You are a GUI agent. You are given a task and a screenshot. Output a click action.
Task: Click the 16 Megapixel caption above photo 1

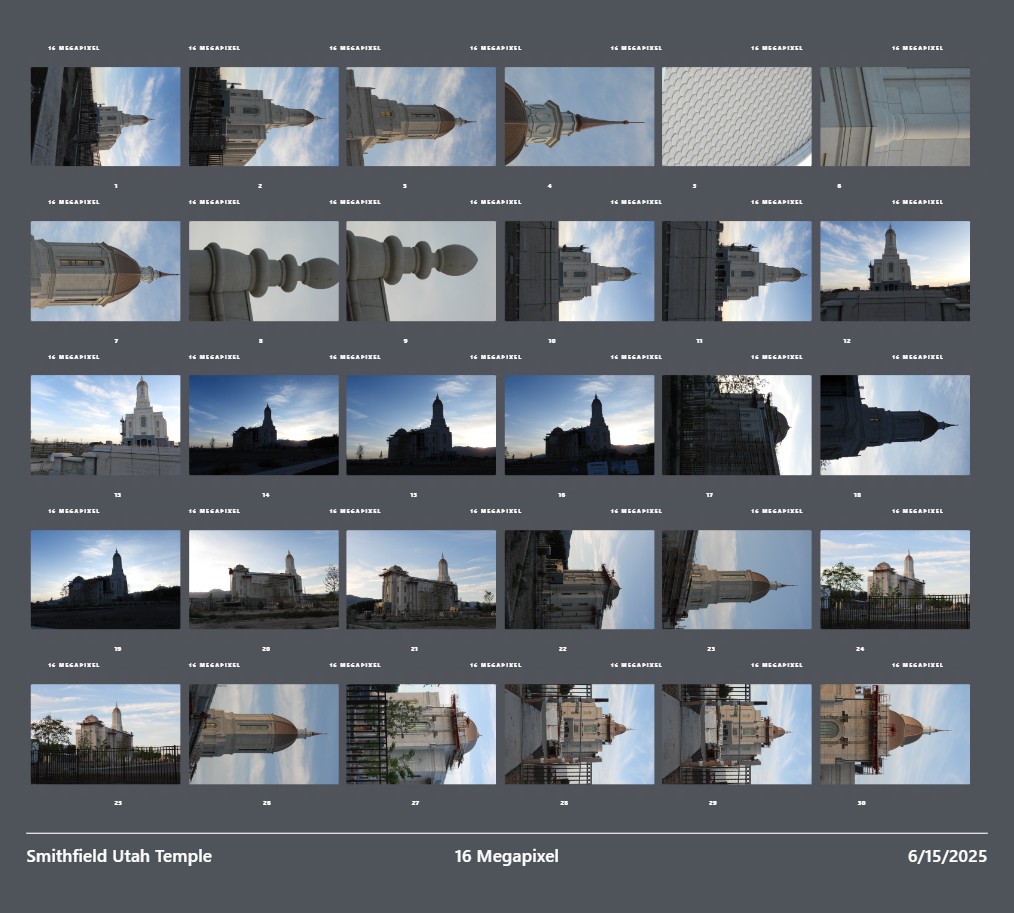pyautogui.click(x=74, y=48)
